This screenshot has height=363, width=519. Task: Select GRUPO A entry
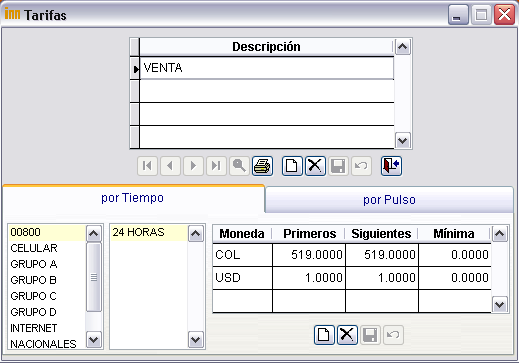point(47,264)
